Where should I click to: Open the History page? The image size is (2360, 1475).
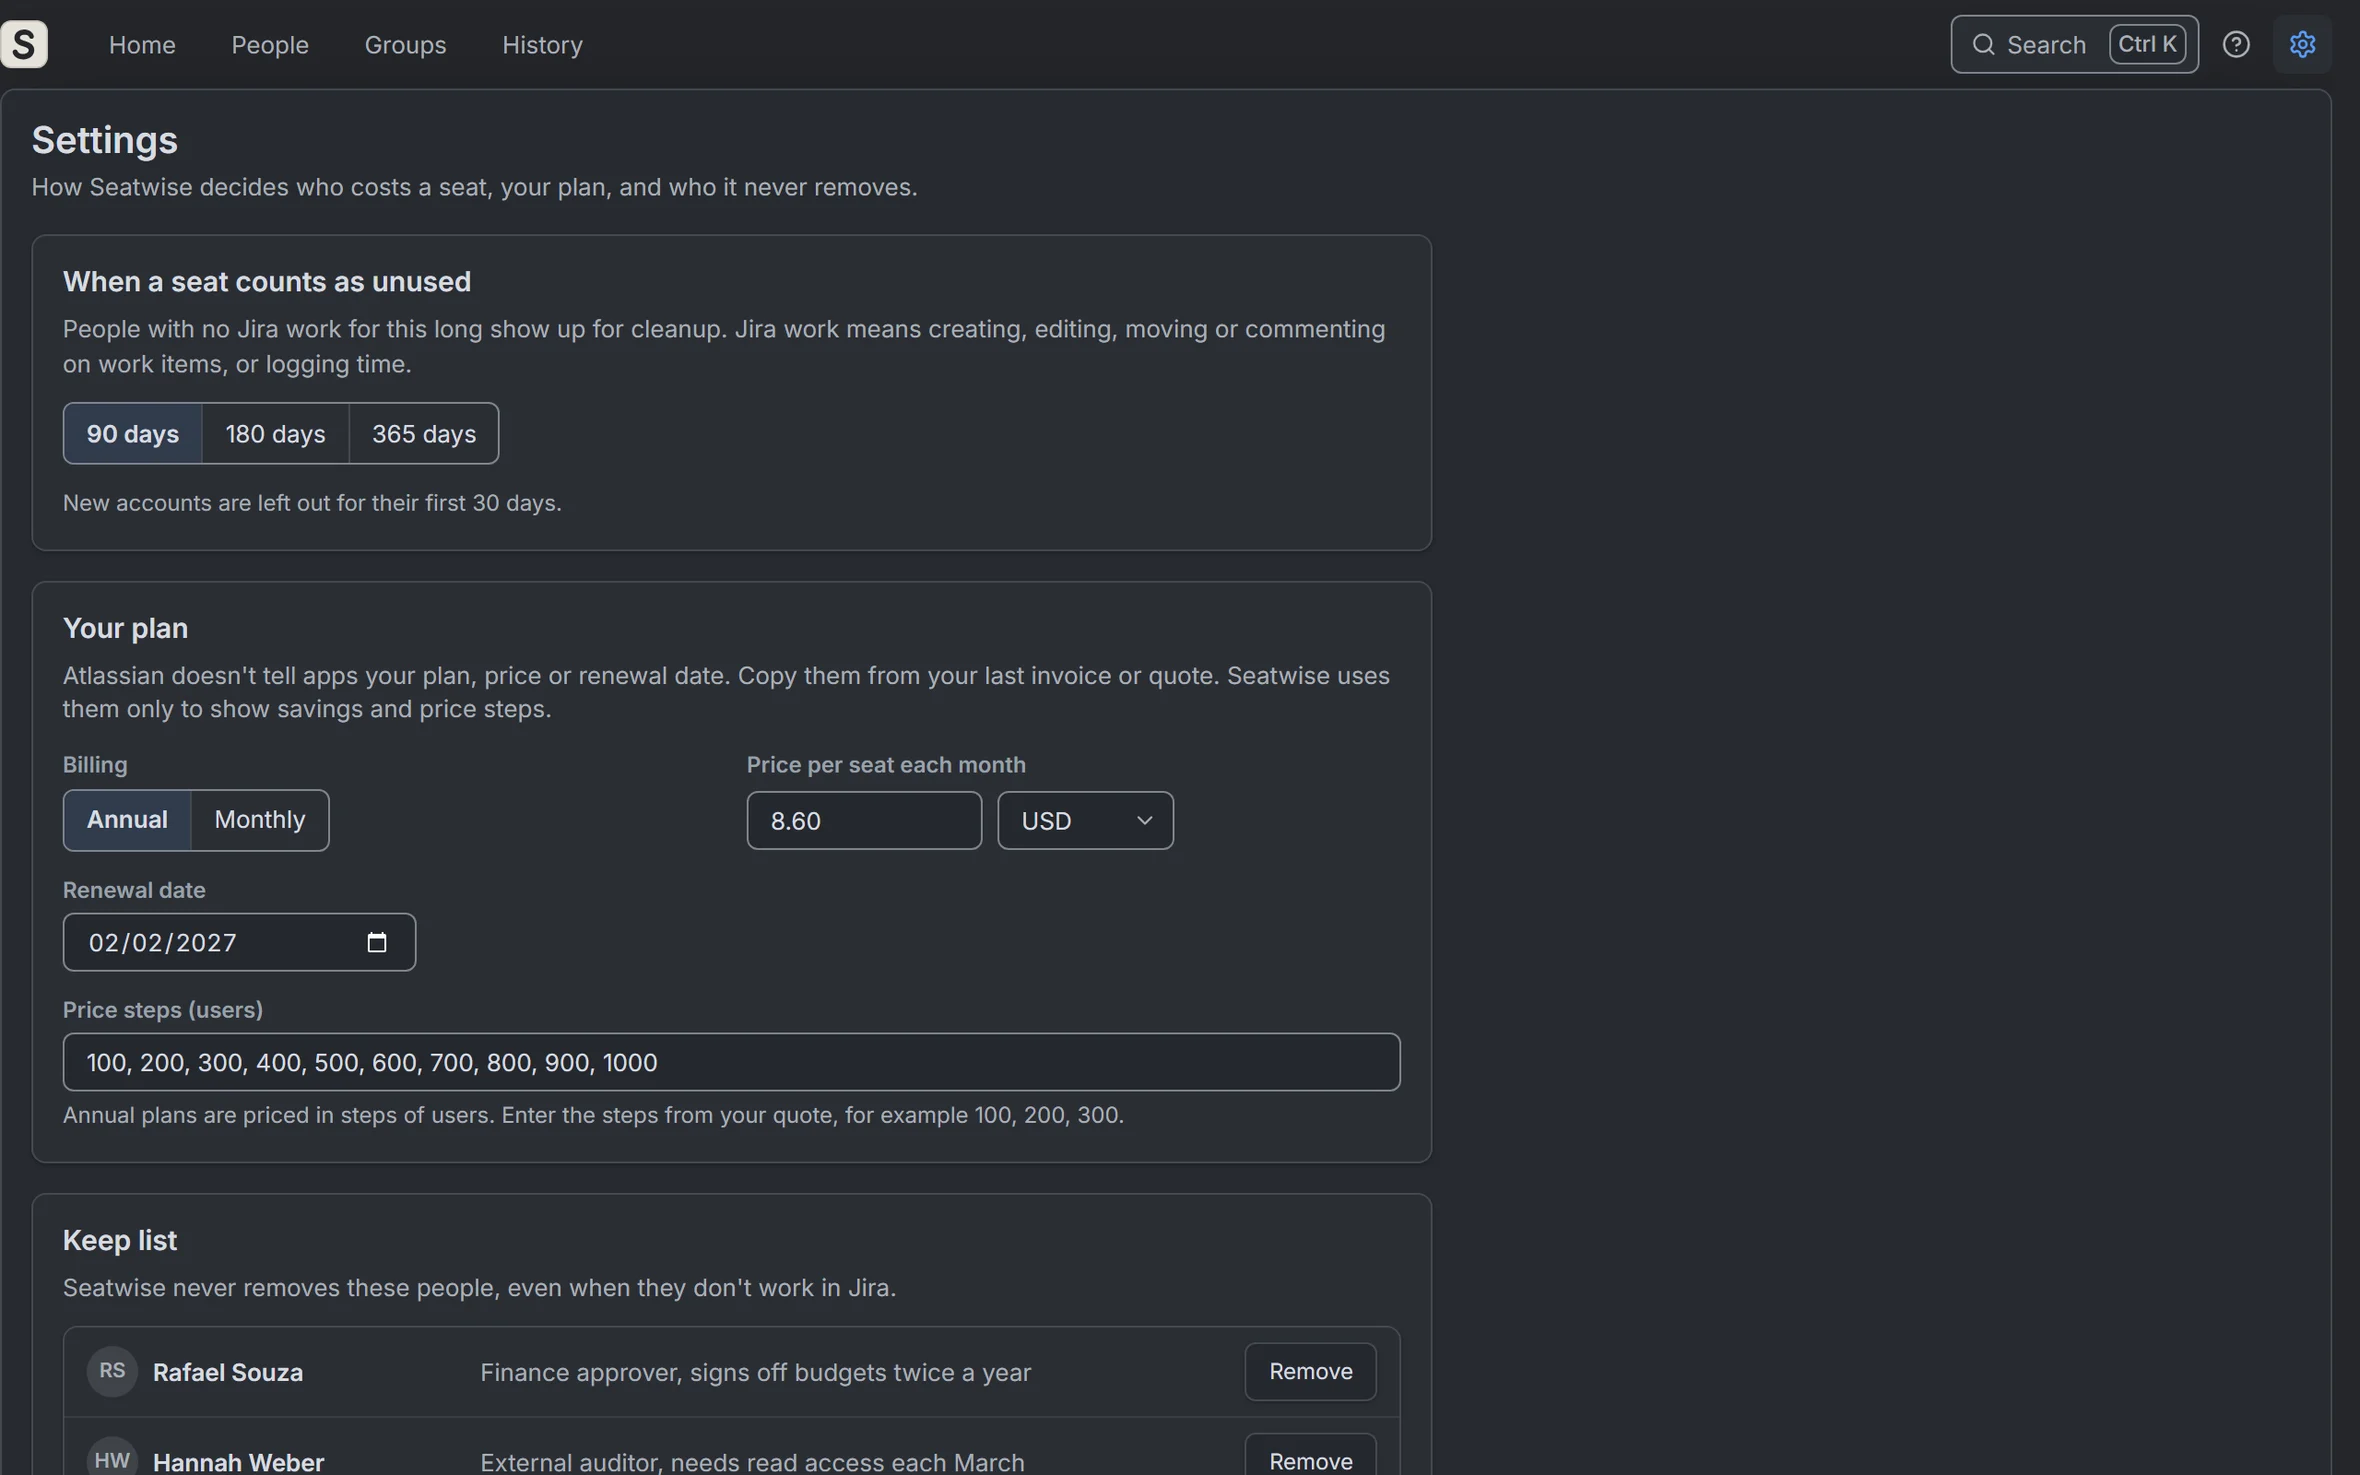click(542, 45)
